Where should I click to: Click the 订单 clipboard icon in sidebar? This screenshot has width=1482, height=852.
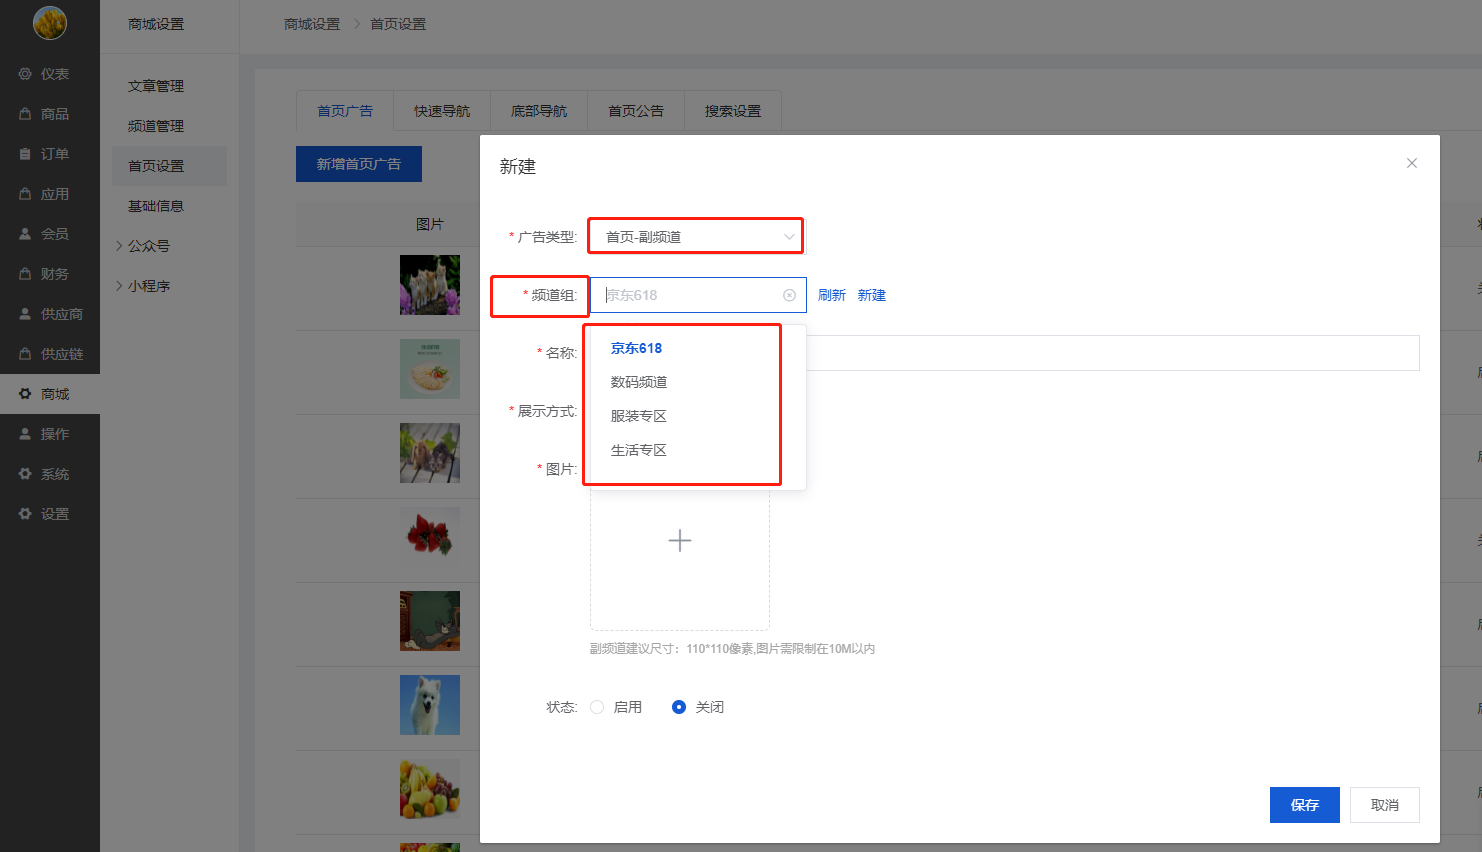pos(25,154)
